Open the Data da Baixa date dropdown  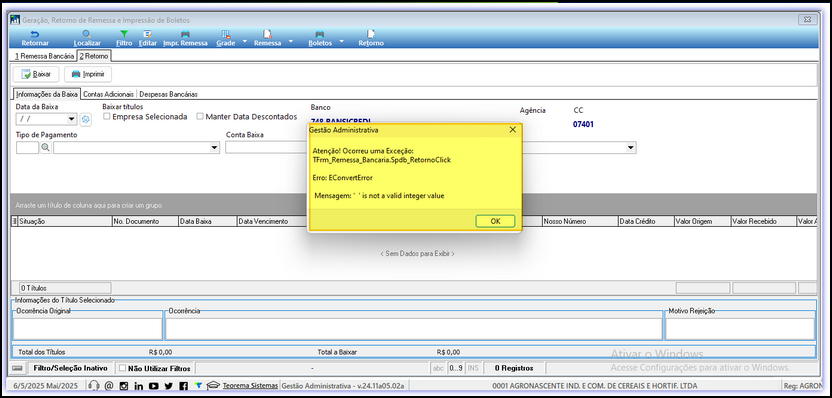[x=72, y=119]
